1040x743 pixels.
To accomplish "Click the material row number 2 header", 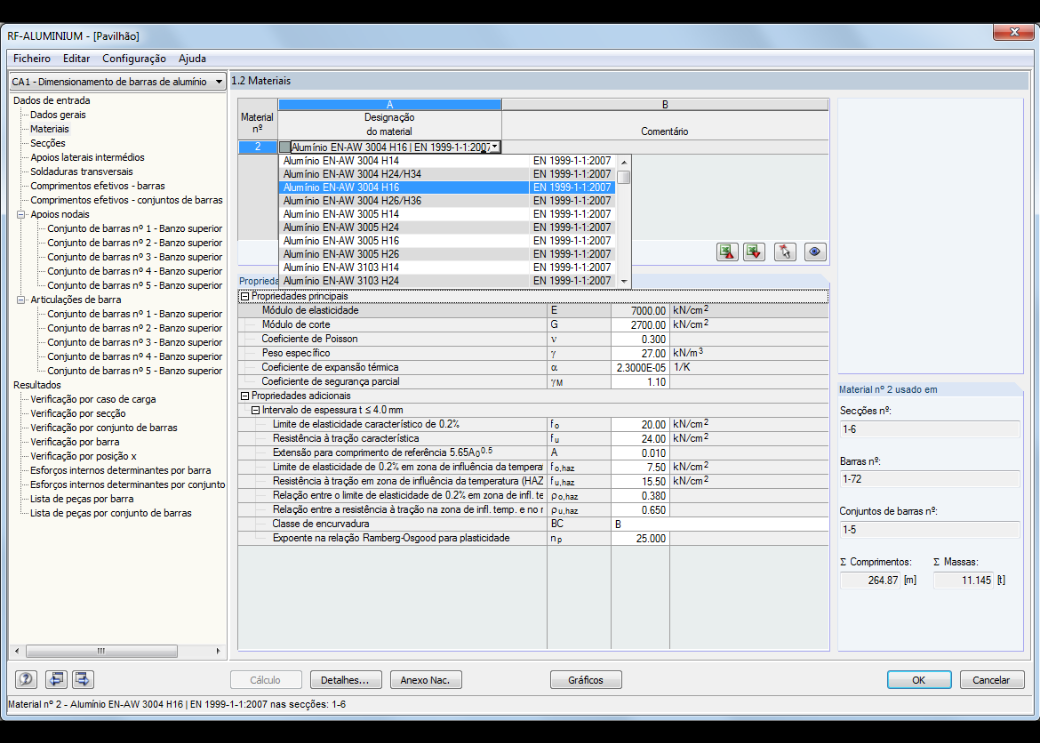I will click(257, 147).
